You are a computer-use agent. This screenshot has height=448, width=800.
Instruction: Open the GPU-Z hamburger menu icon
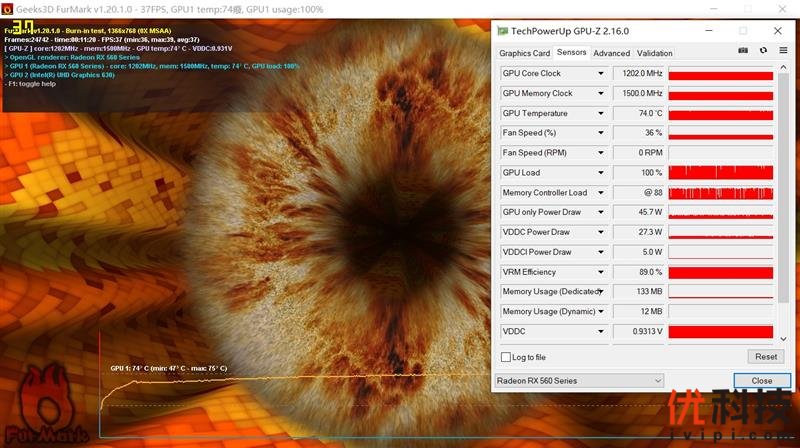[783, 51]
